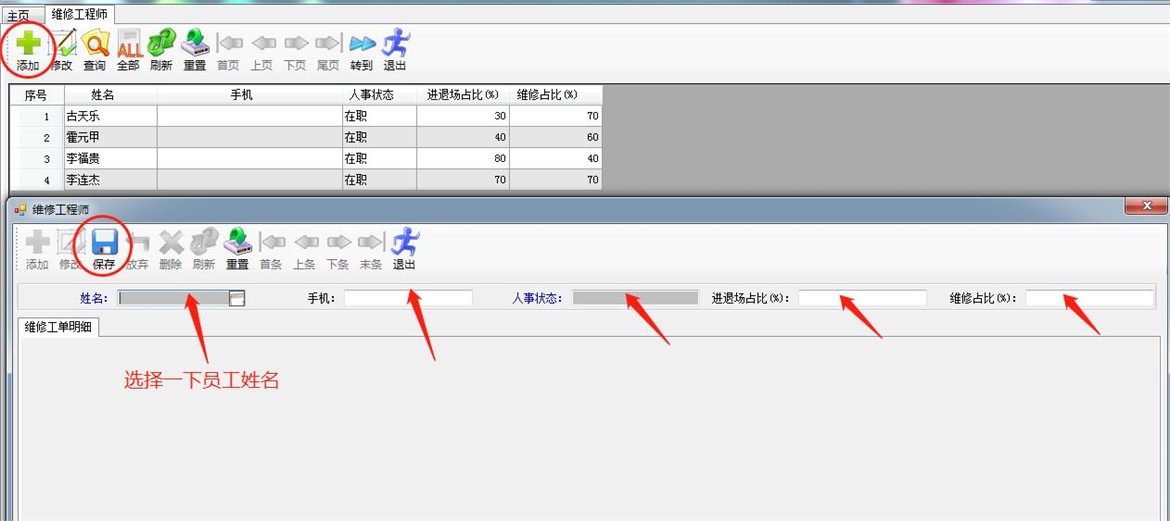Viewport: 1170px width, 521px height.
Task: Click the 姓名 column header
Action: click(x=110, y=95)
